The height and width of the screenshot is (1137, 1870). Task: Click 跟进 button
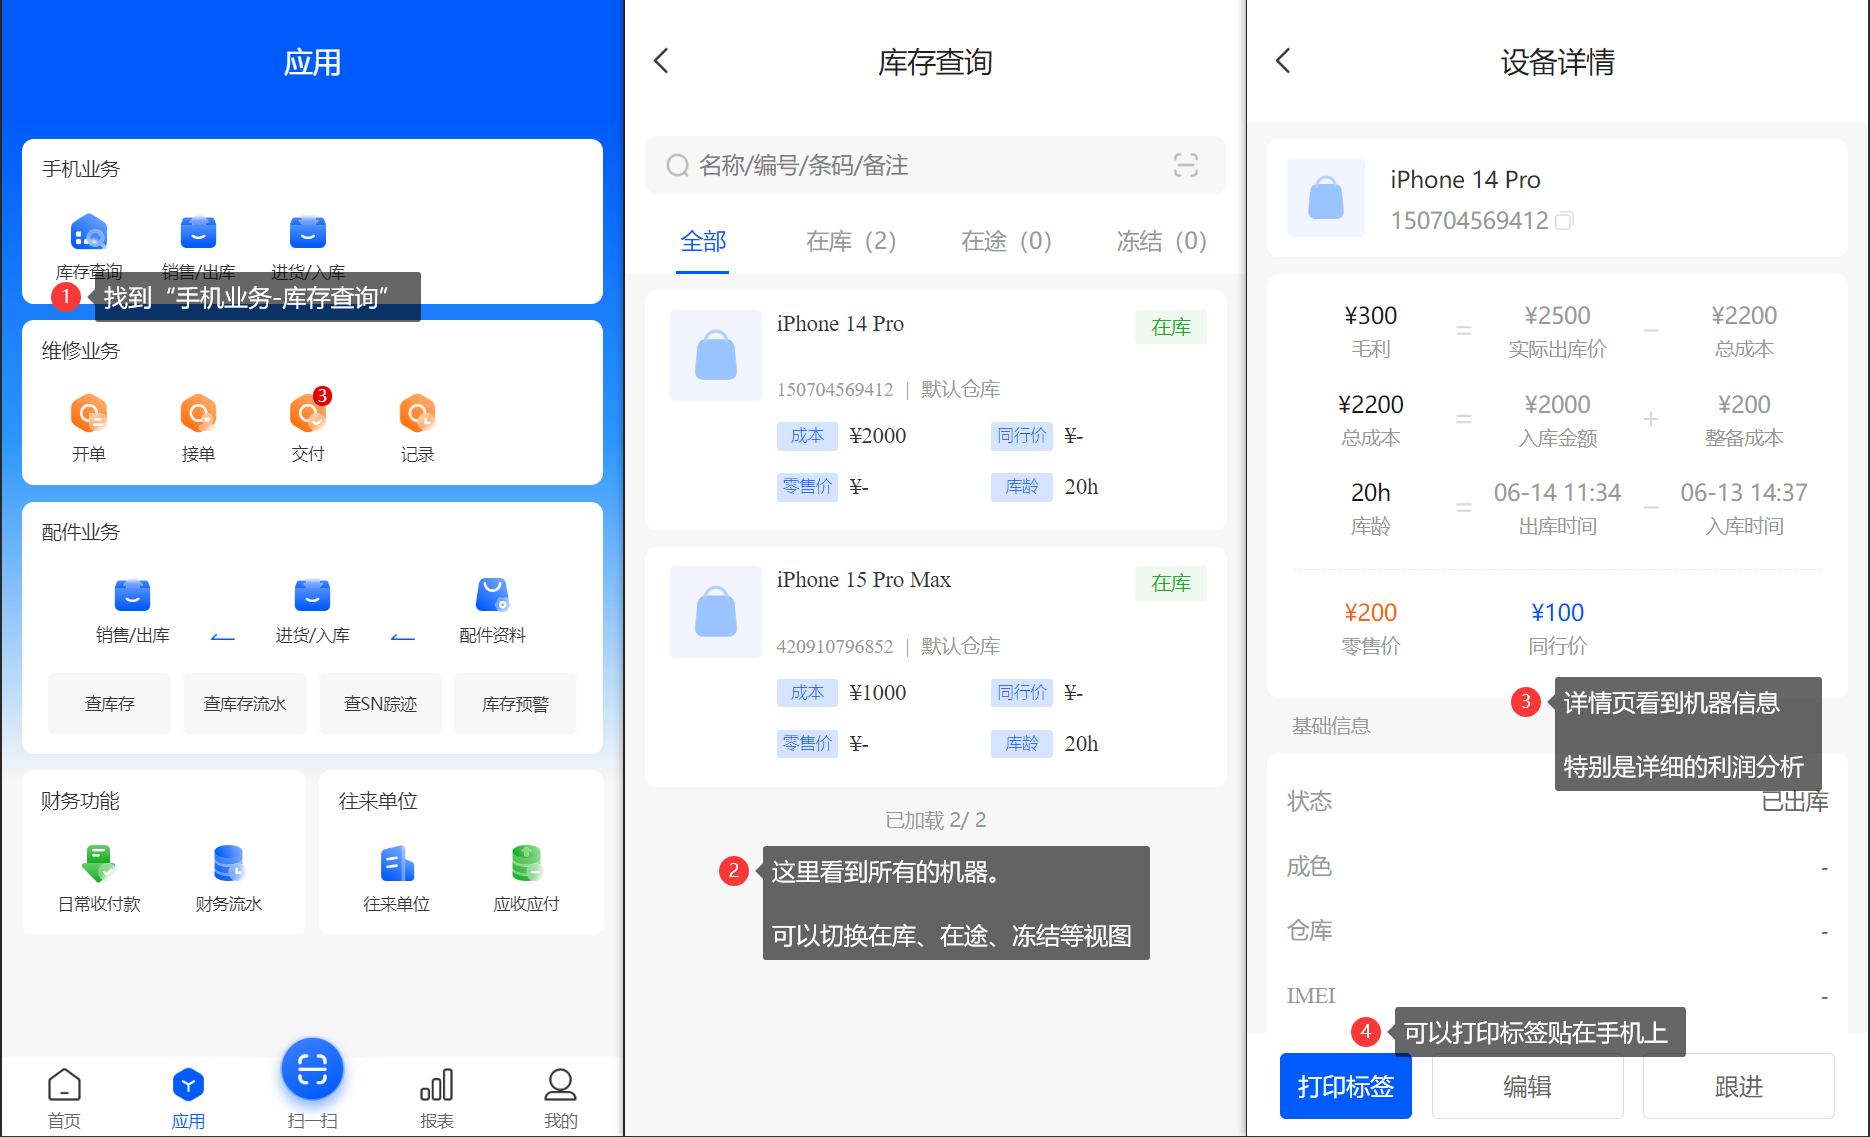[x=1739, y=1086]
